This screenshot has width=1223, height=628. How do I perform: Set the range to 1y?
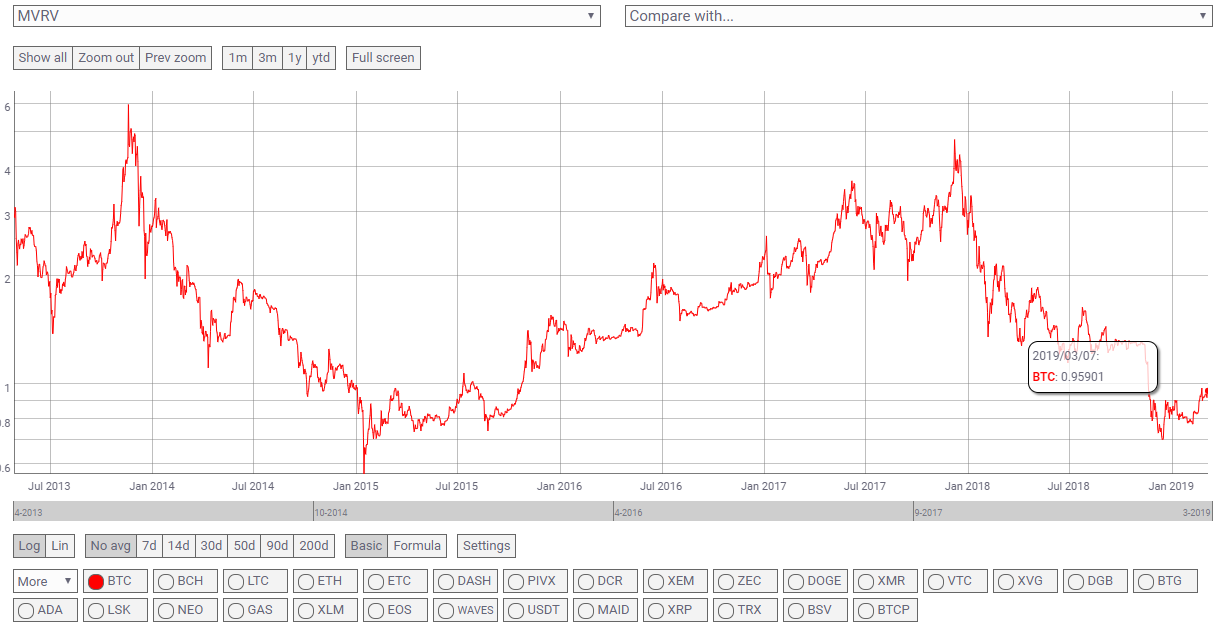(x=294, y=58)
